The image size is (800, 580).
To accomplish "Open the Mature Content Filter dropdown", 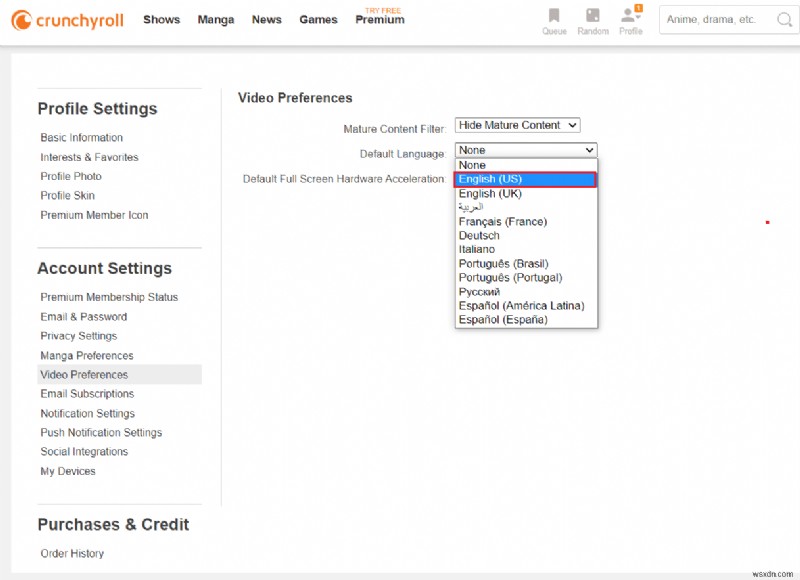I will click(x=517, y=125).
